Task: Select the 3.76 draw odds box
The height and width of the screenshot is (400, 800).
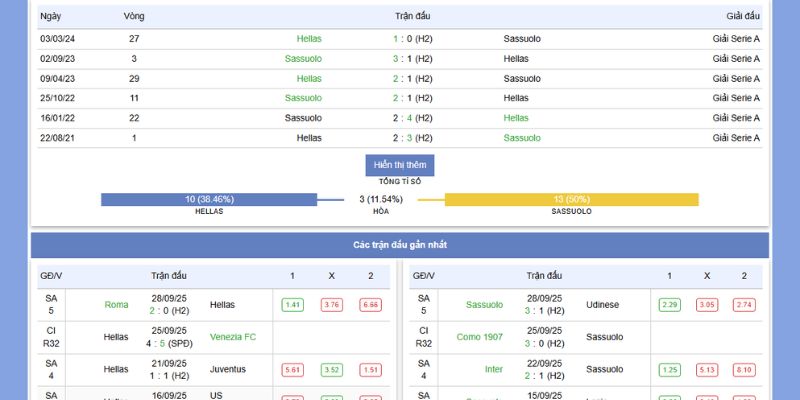Action: [332, 305]
